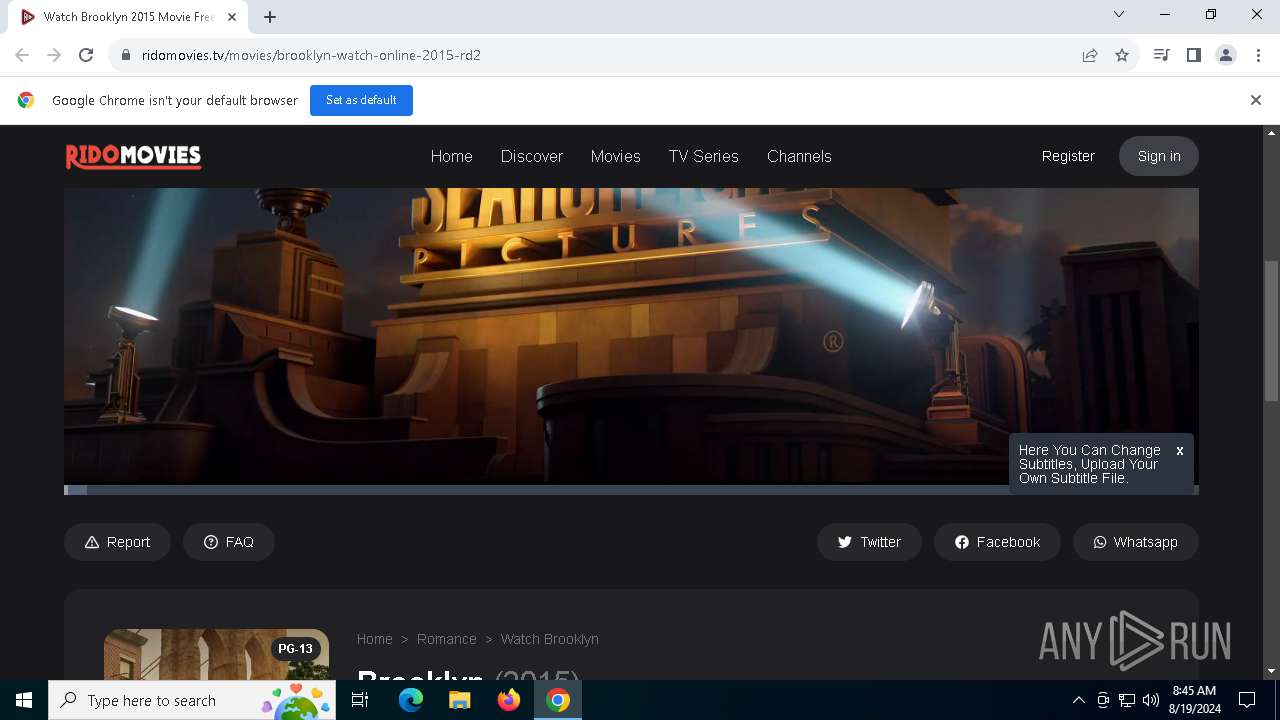The height and width of the screenshot is (720, 1280).
Task: Click Chrome taskbar icon
Action: point(558,700)
